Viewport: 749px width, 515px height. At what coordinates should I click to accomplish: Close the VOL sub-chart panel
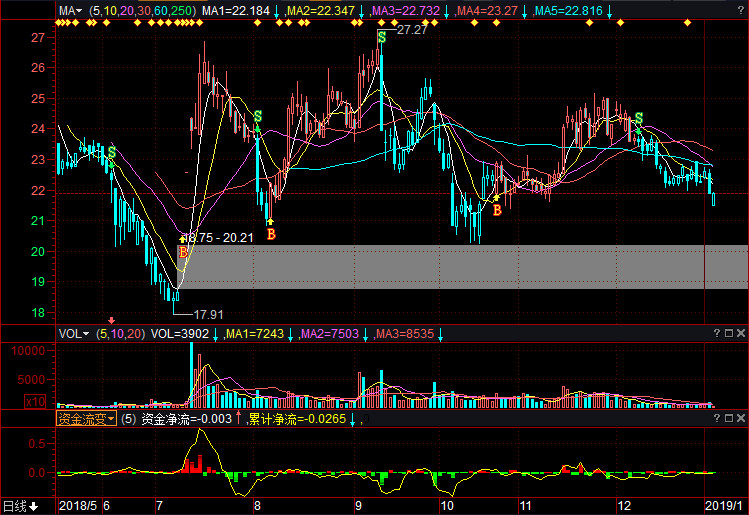pos(741,333)
